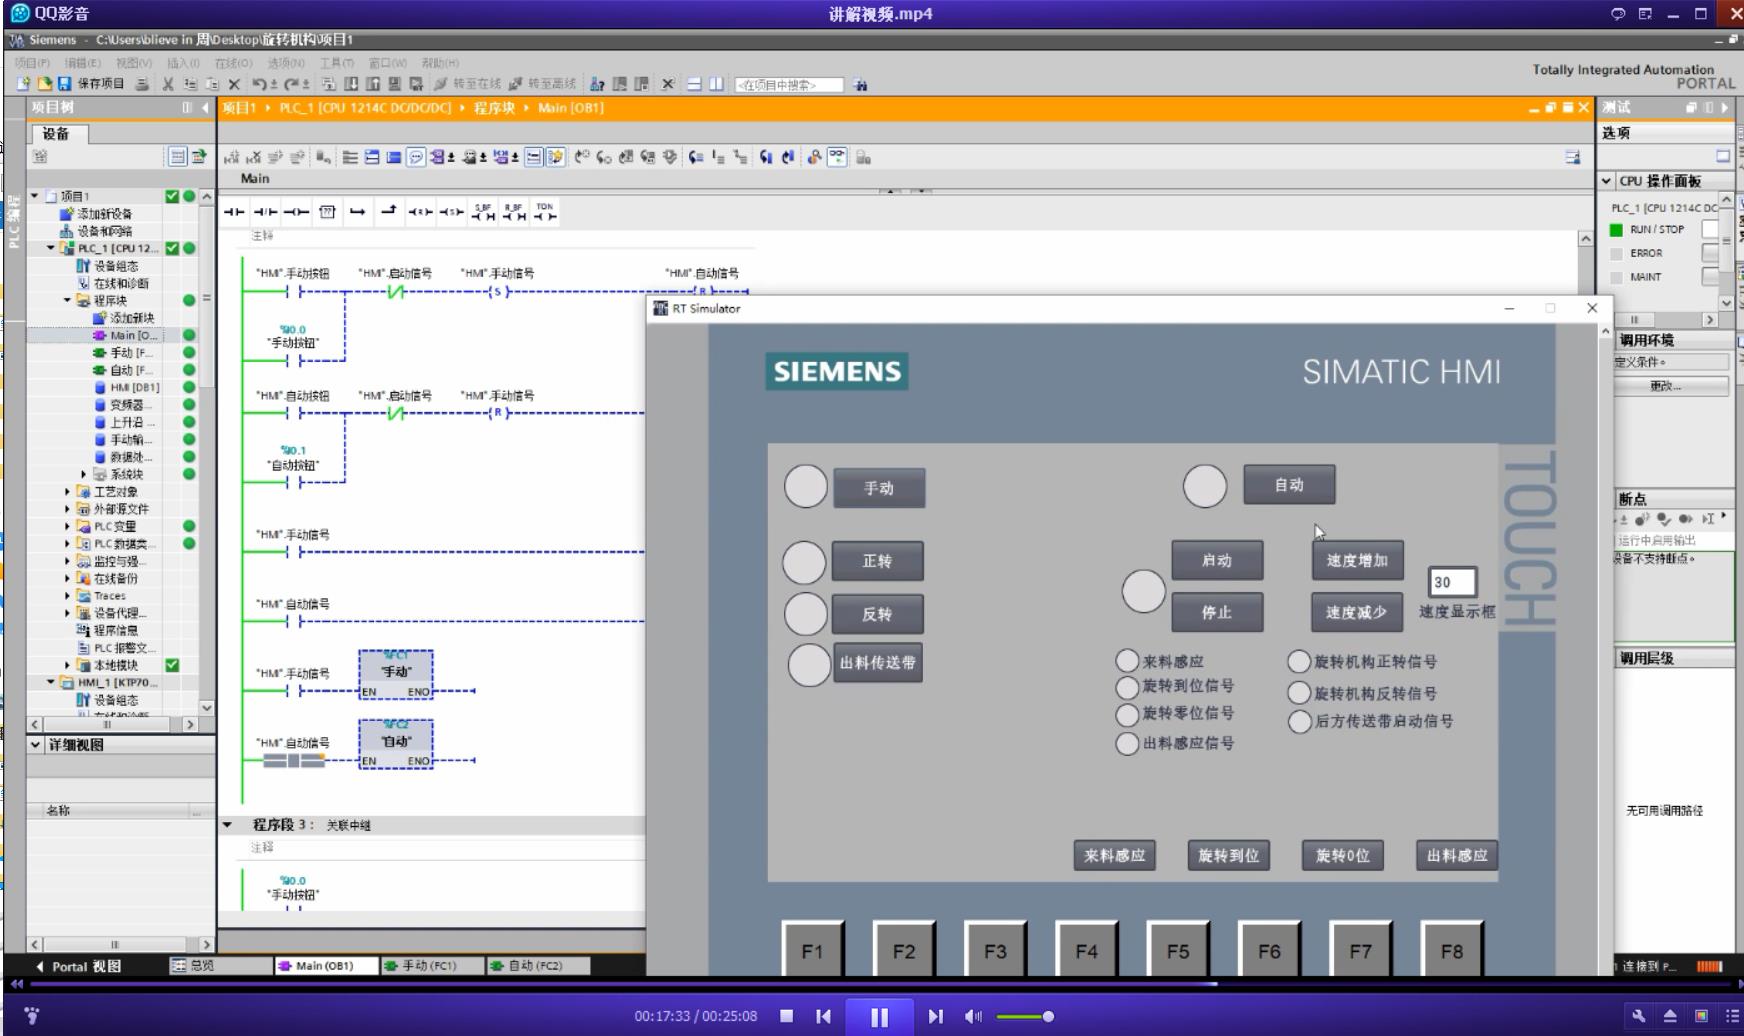Expand the Traces folder
This screenshot has width=1744, height=1036.
tap(68, 596)
